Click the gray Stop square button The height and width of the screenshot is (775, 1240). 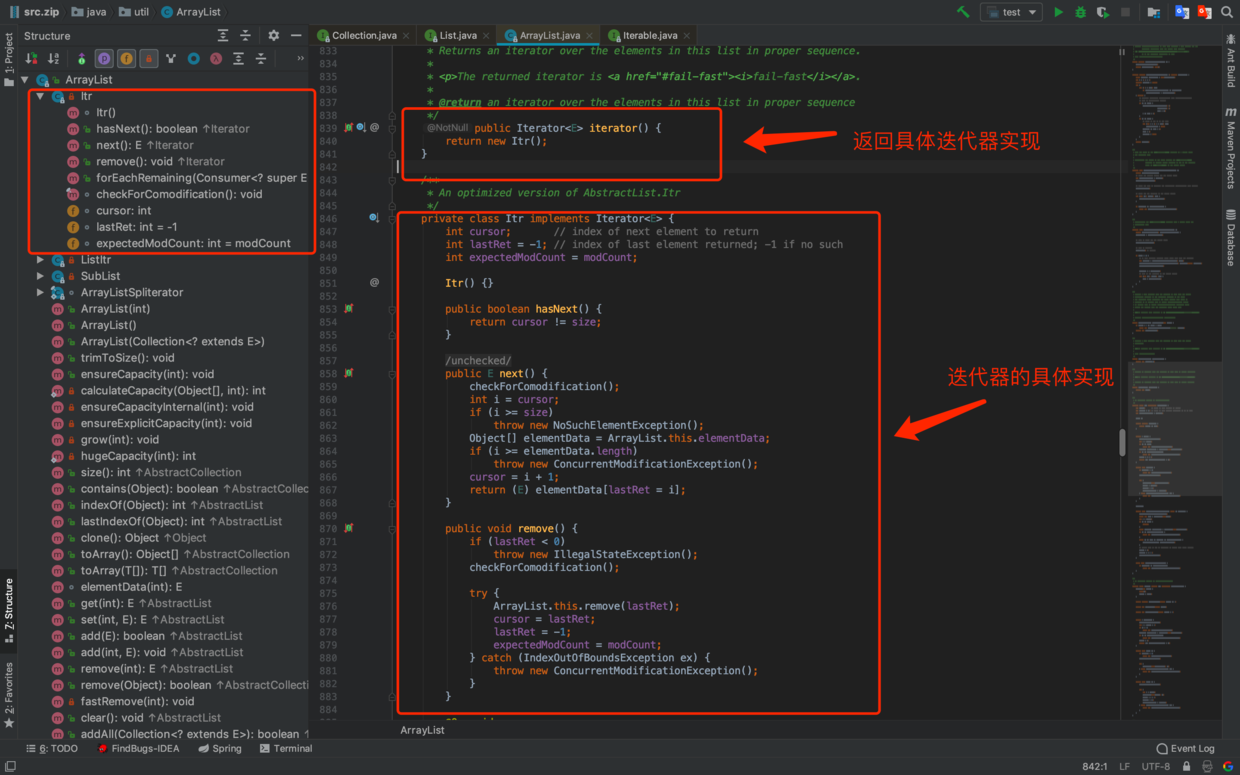1125,12
